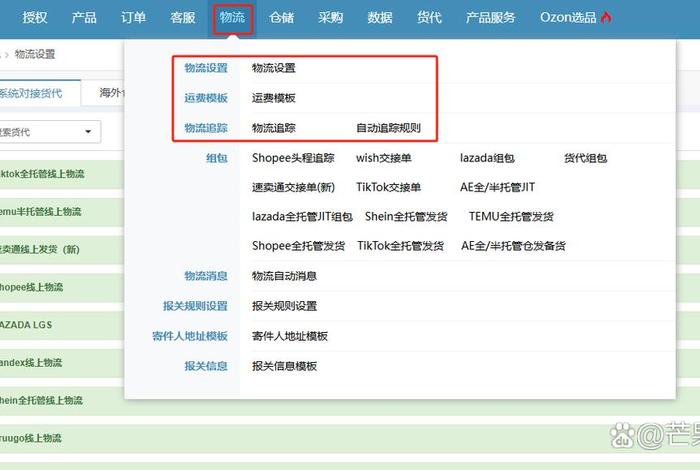Select the 寄件人地址模板 category heading in blue

(x=190, y=336)
